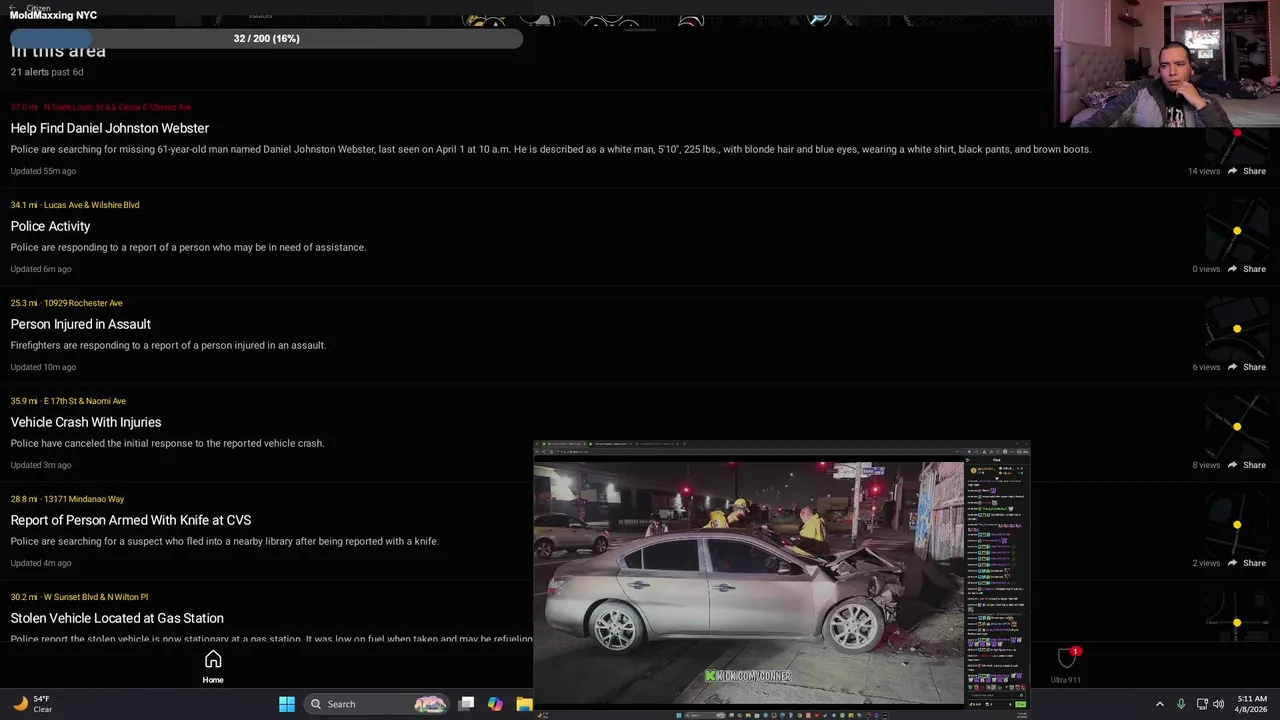Select location text E 17th St & Naomi Ave
1280x720 pixels.
(85, 401)
